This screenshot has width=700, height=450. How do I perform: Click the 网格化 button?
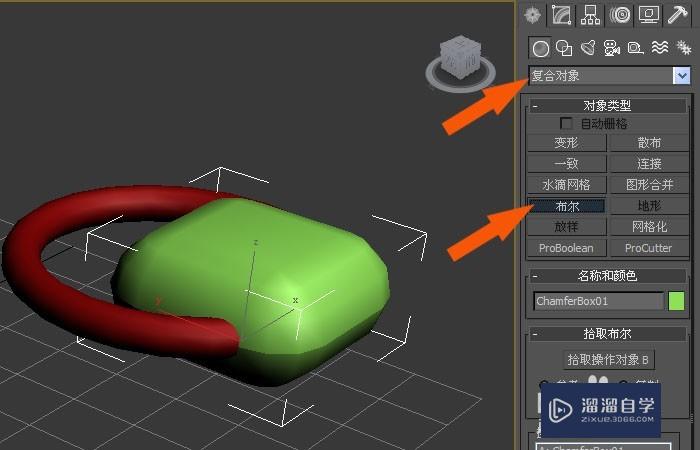coord(649,227)
